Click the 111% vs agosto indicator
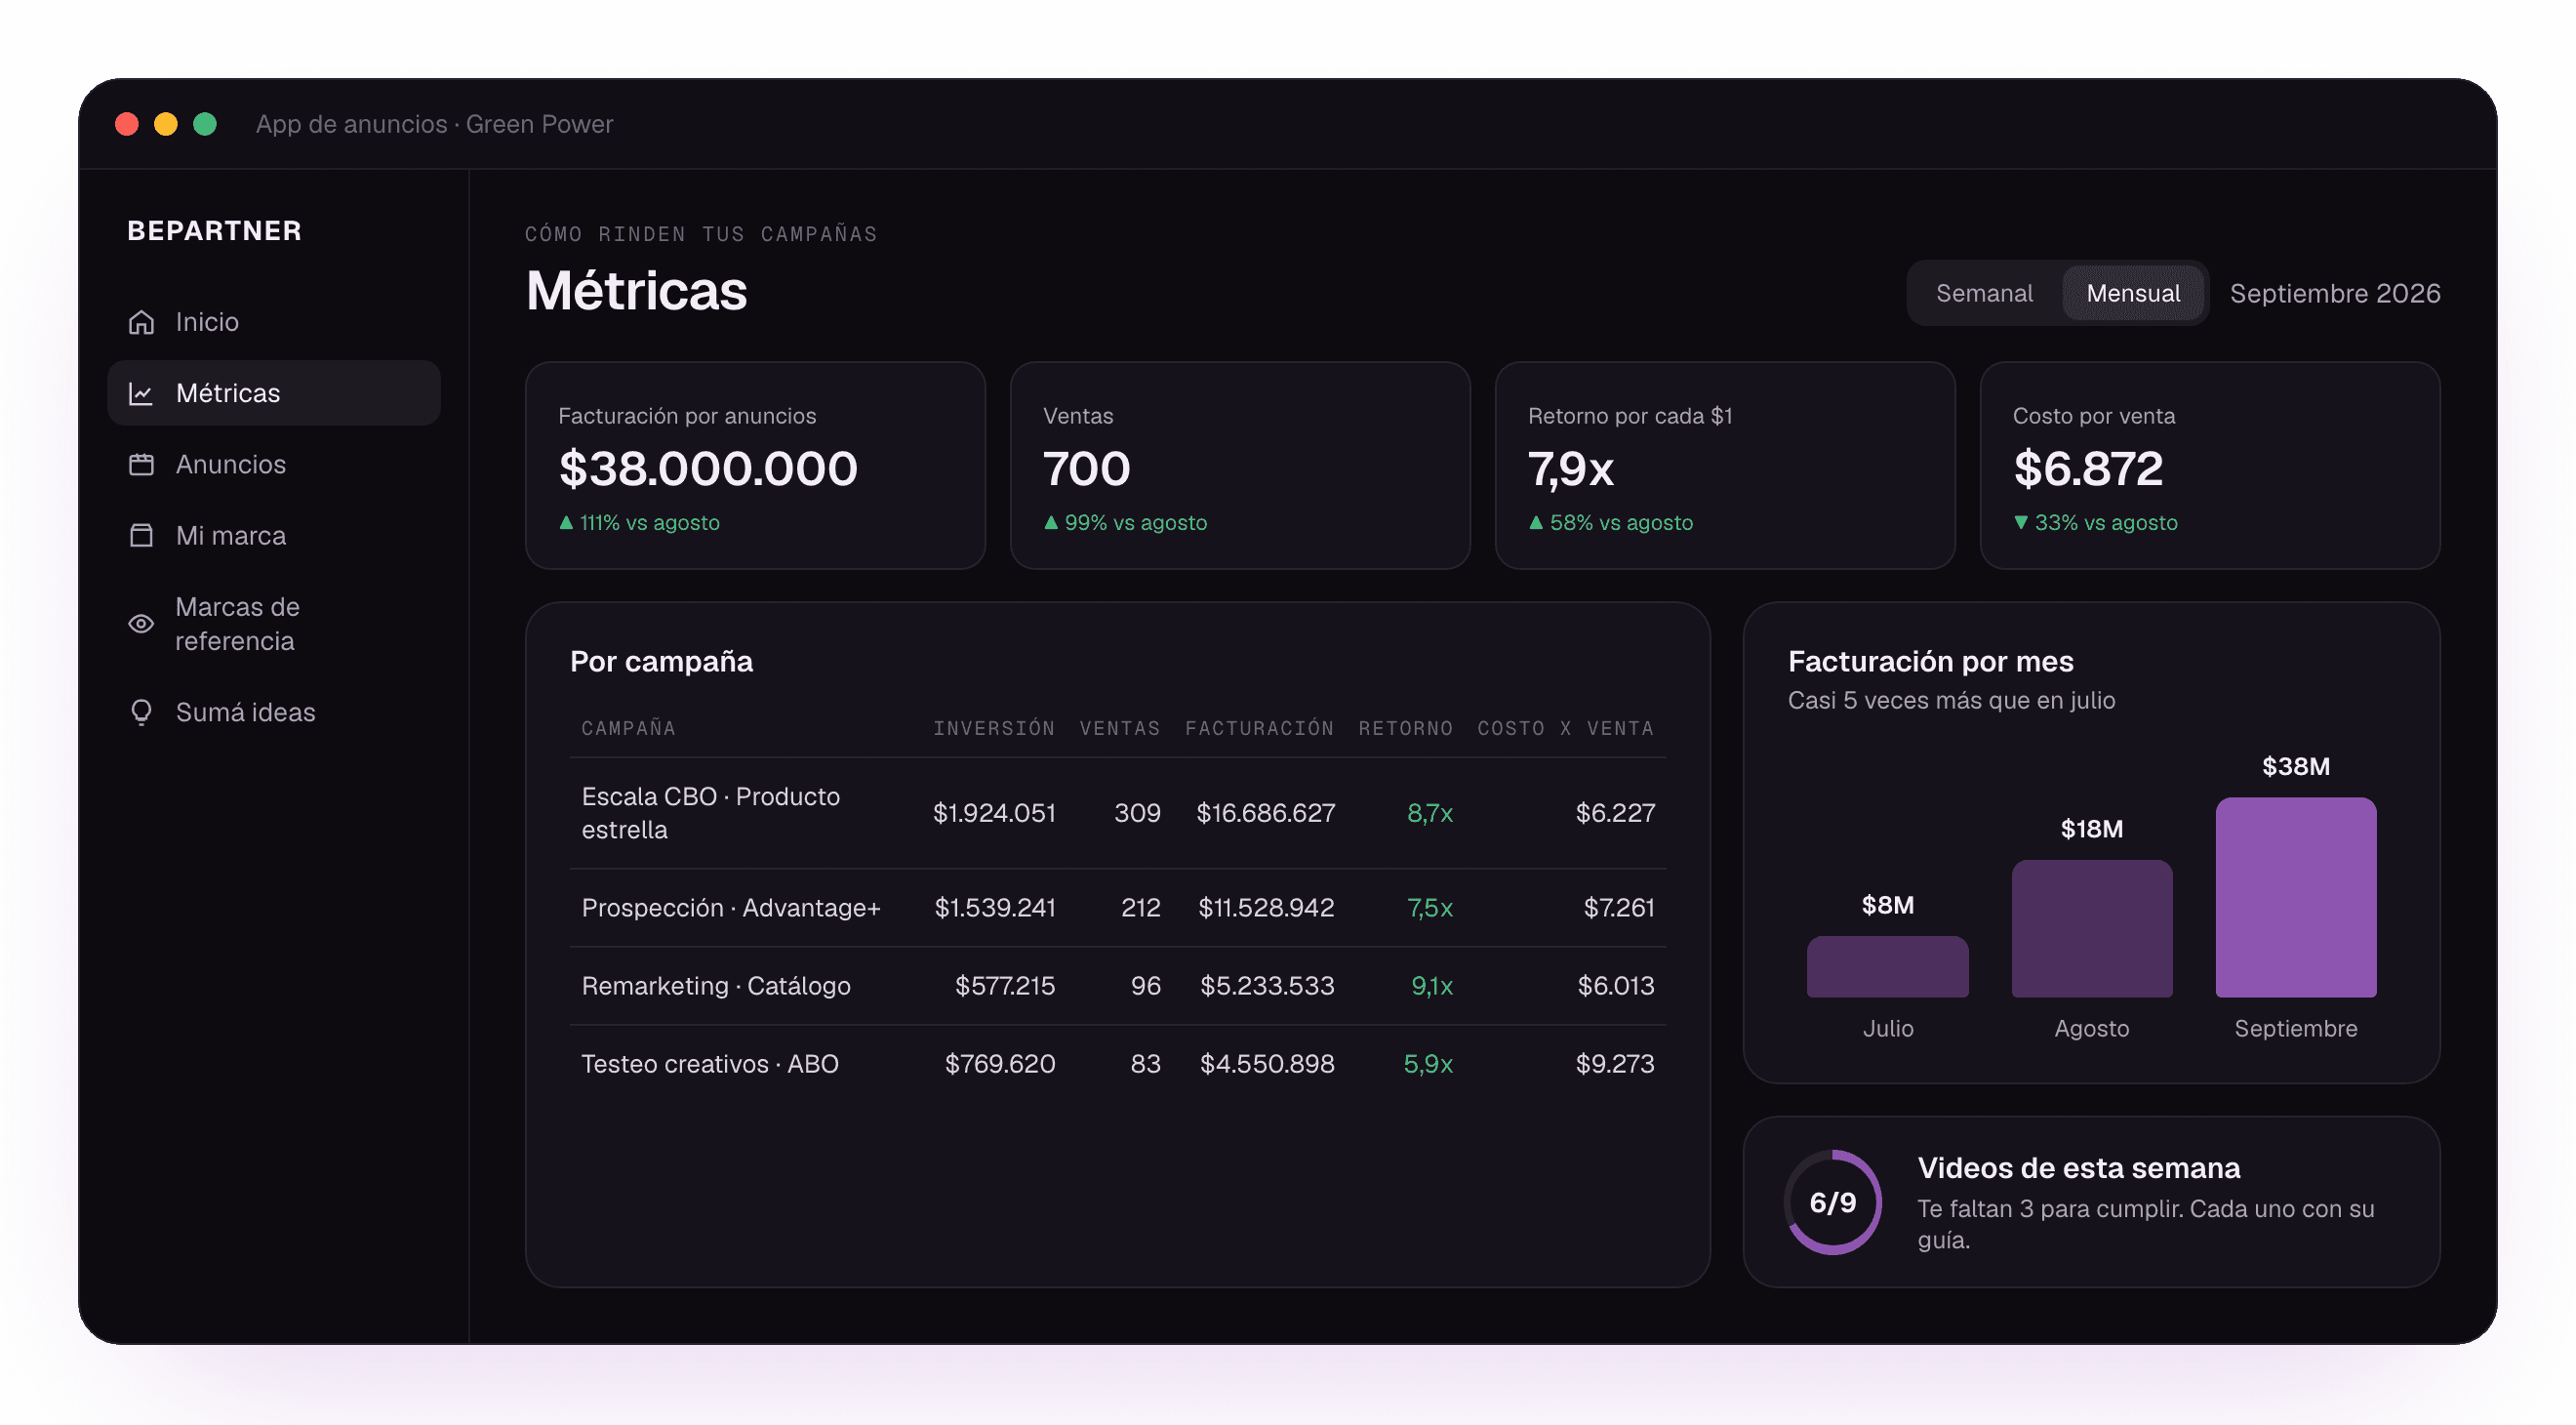The image size is (2576, 1425). [639, 523]
